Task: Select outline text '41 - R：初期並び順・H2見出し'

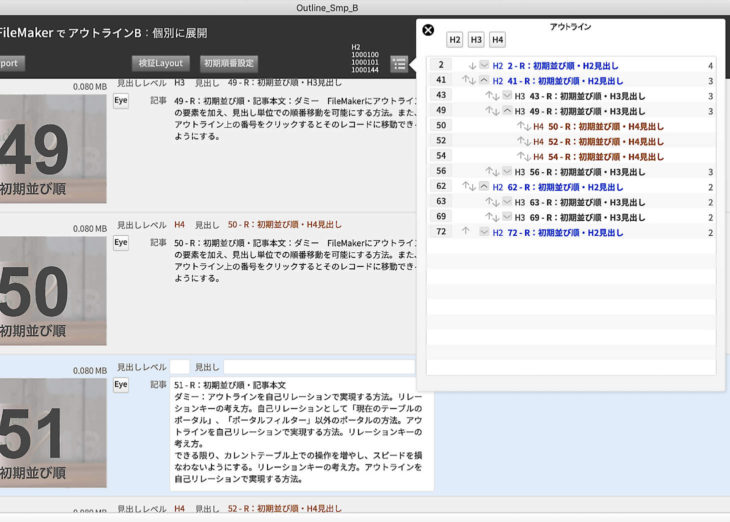Action: (565, 81)
